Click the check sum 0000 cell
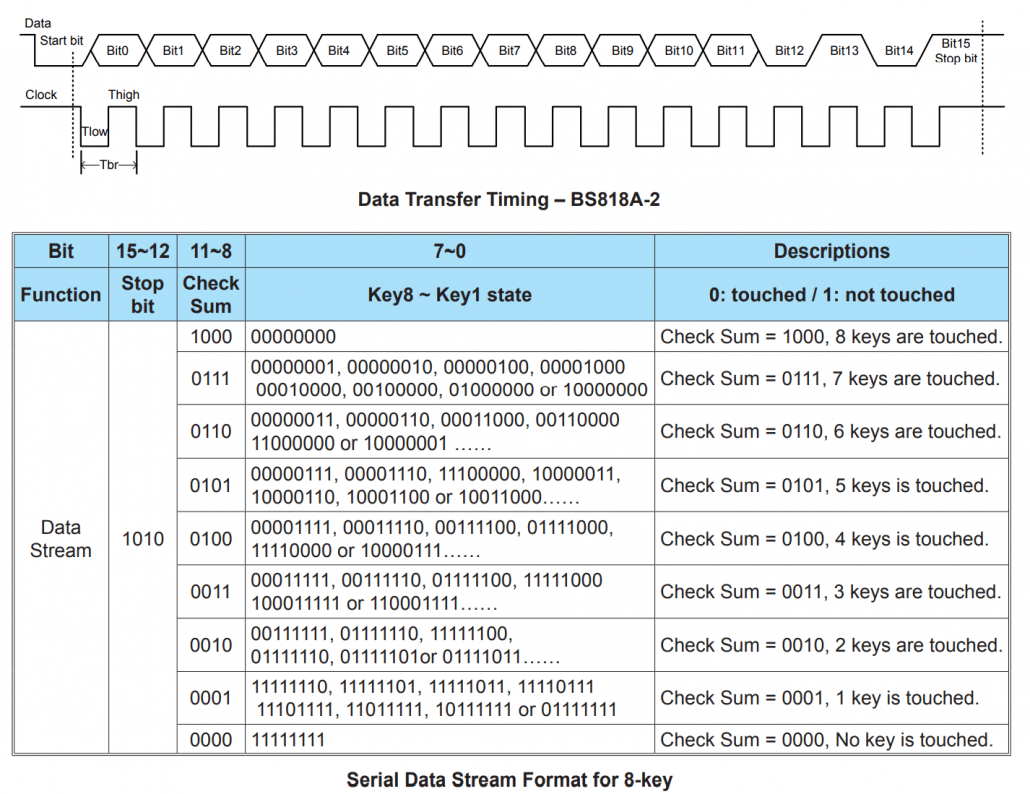The image size is (1030, 794). pos(210,740)
